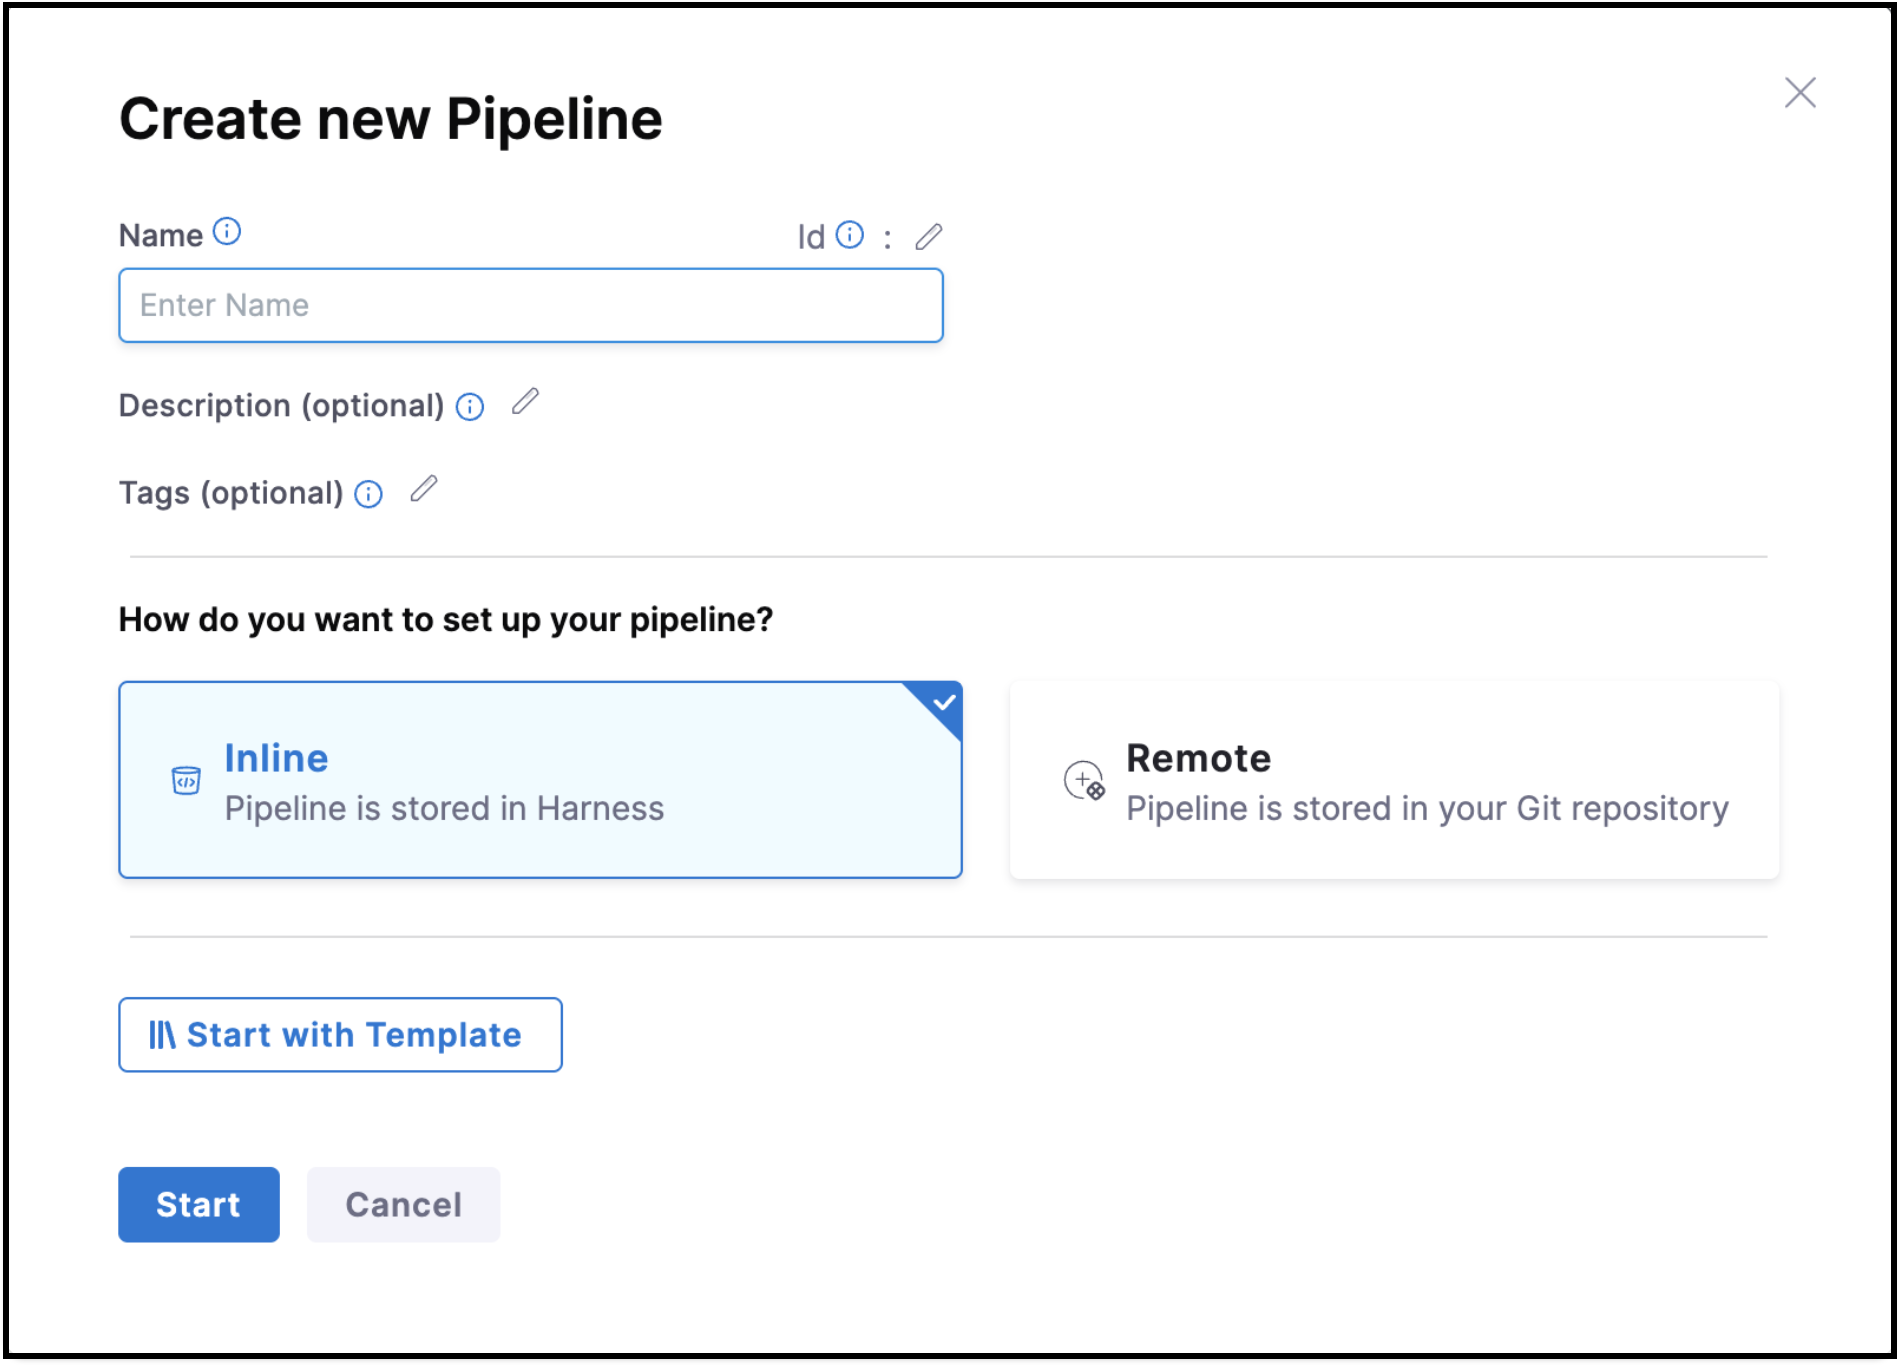Focus the Enter Name input field

530,305
